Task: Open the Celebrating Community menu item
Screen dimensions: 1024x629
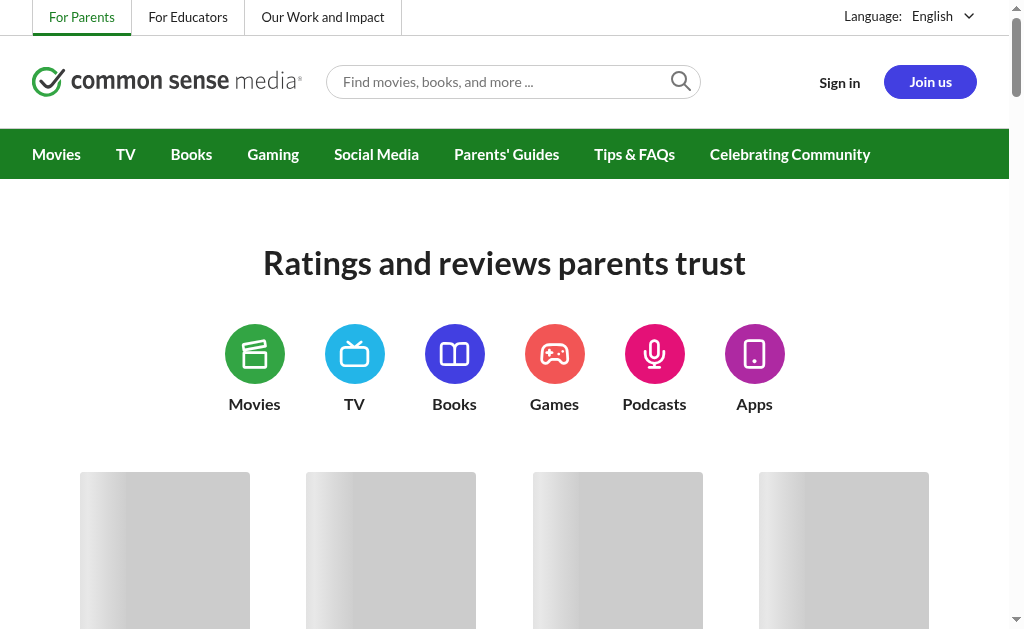Action: (790, 155)
